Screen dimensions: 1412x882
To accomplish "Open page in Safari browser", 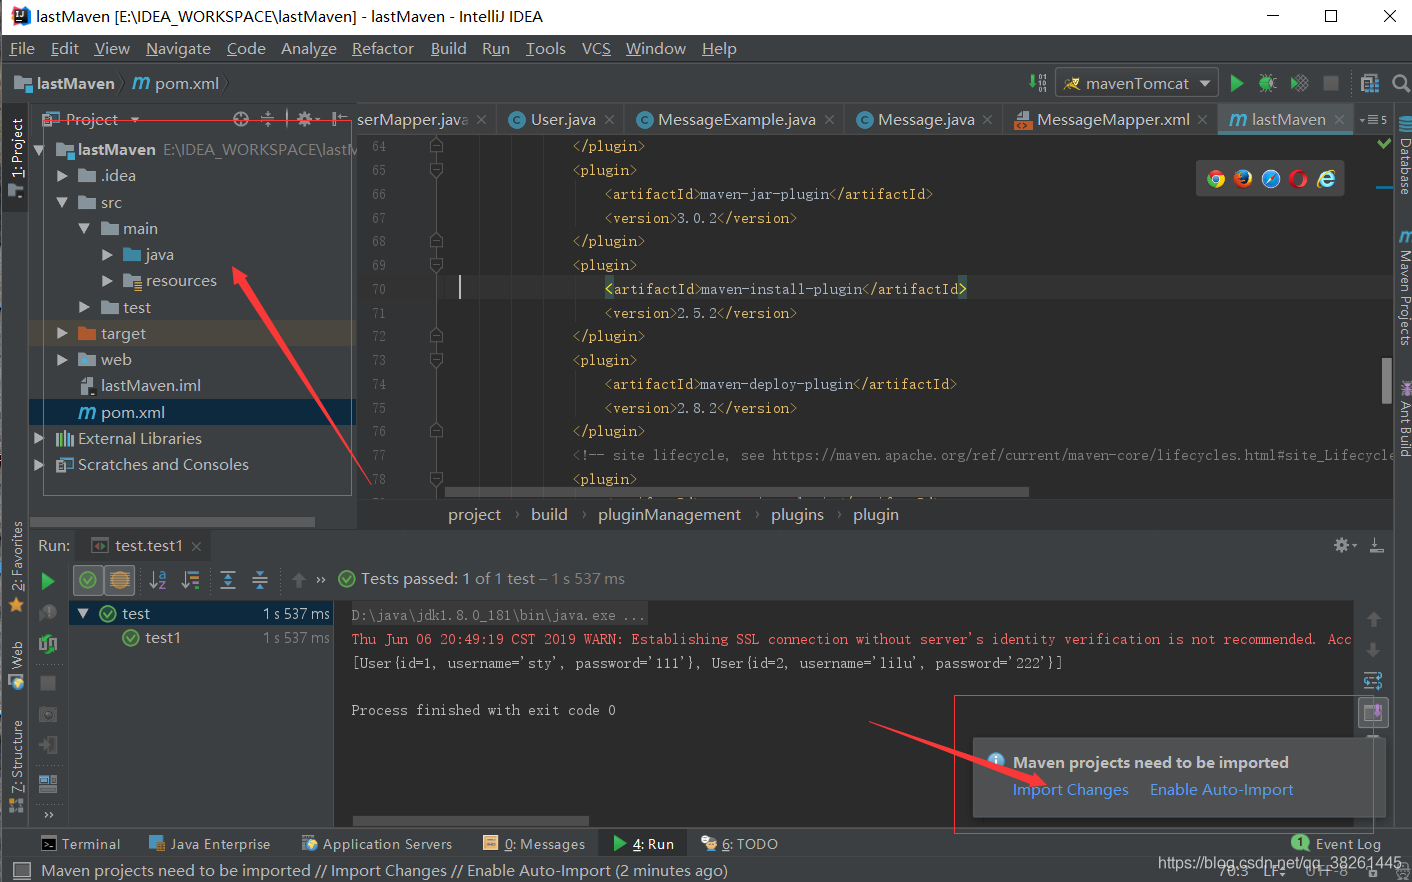I will point(1271,179).
